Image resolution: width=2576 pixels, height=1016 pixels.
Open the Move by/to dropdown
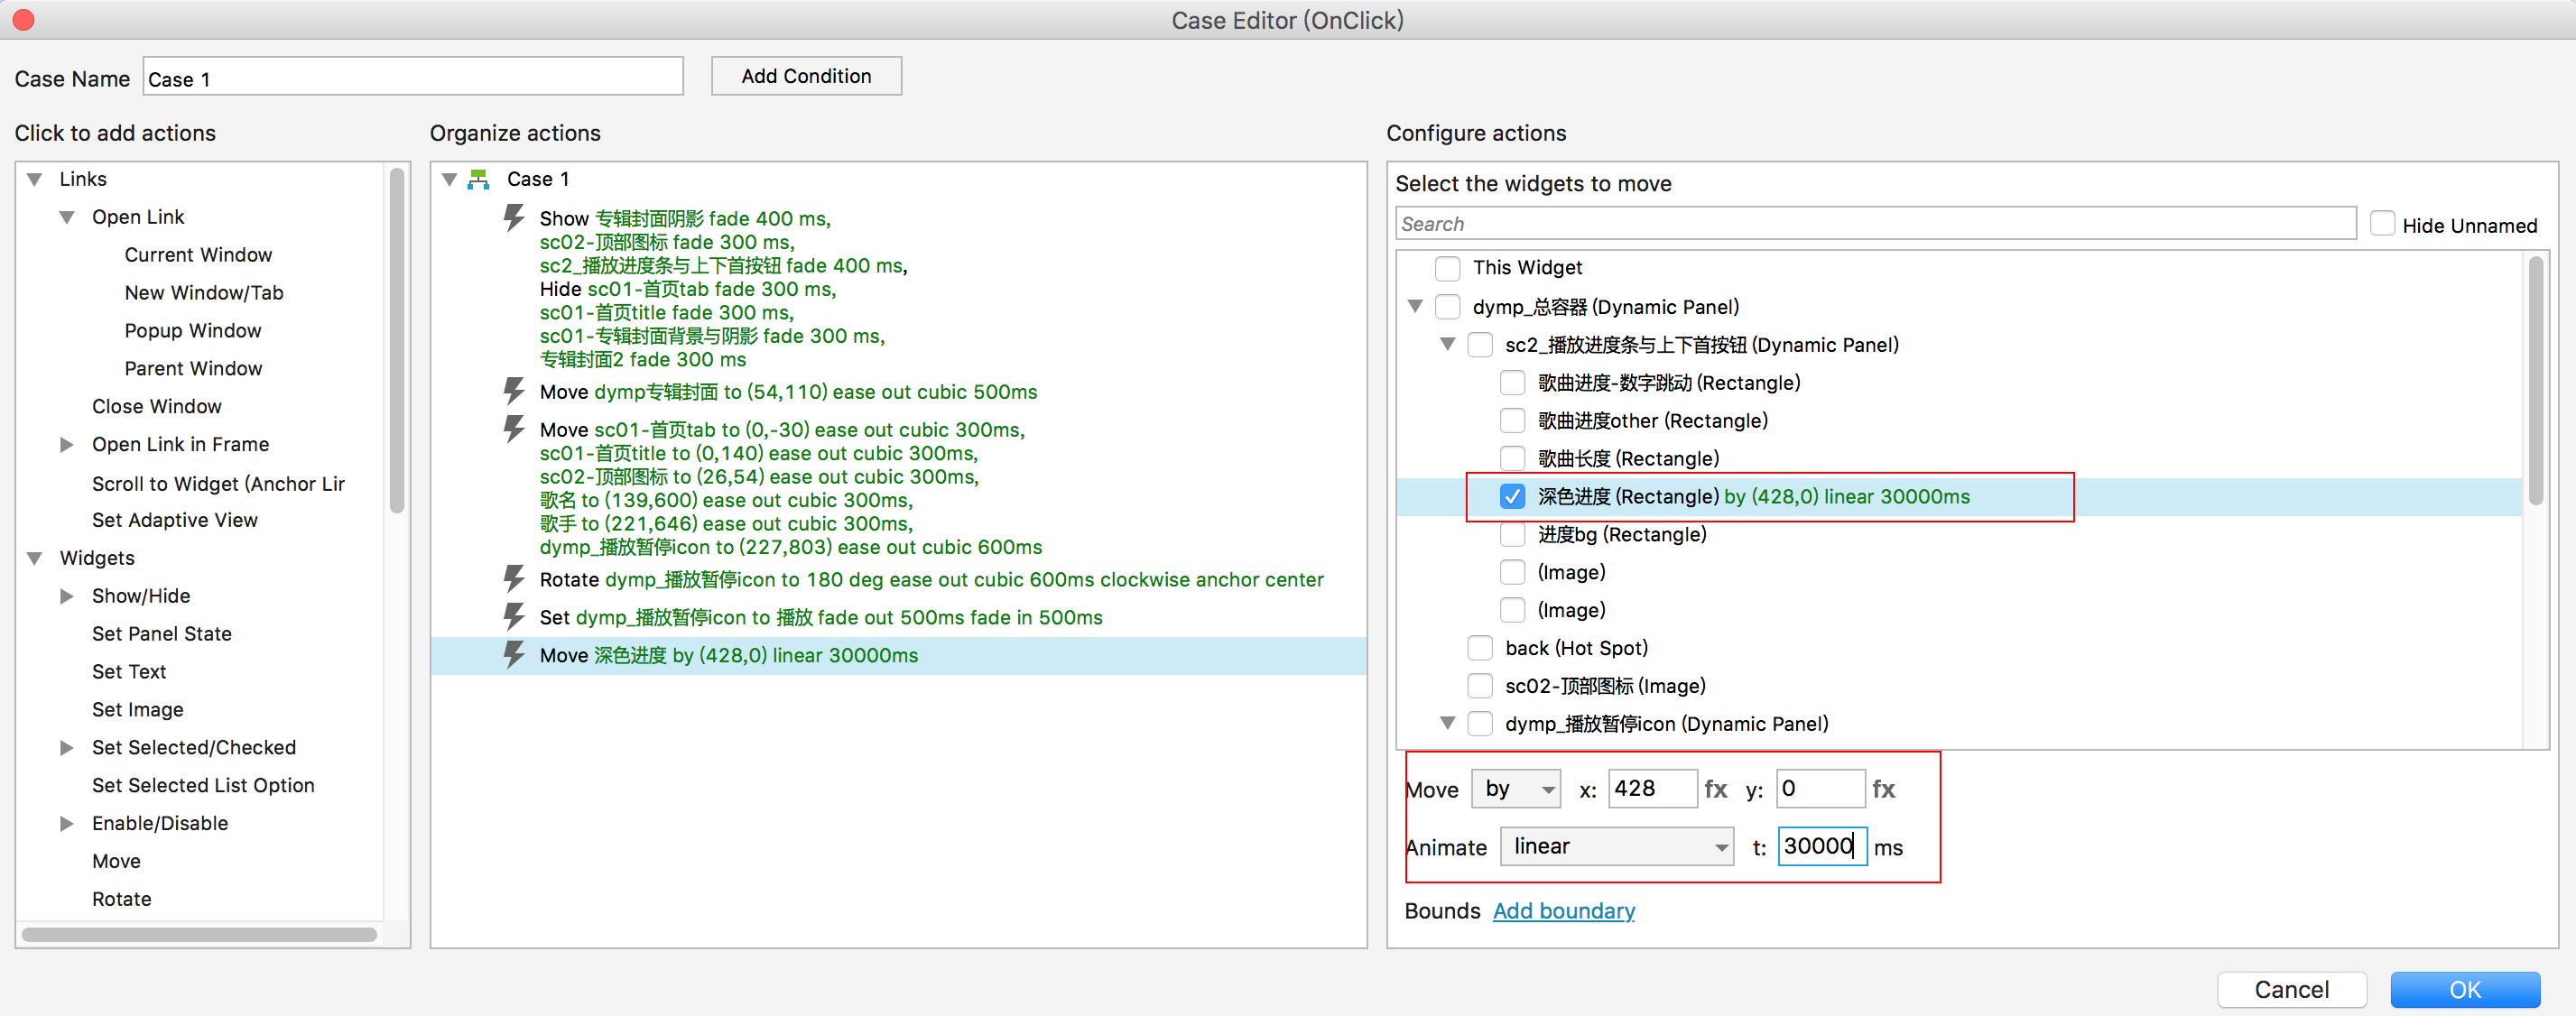1516,789
